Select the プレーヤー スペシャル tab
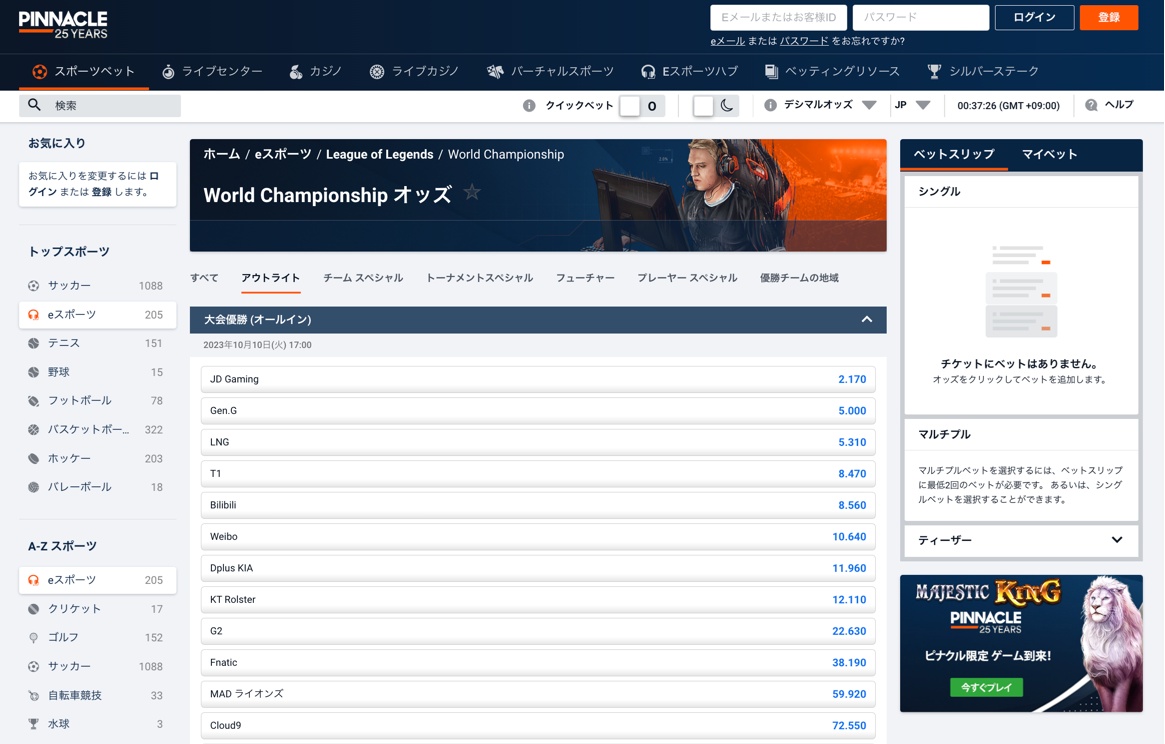The height and width of the screenshot is (744, 1165). click(x=687, y=278)
